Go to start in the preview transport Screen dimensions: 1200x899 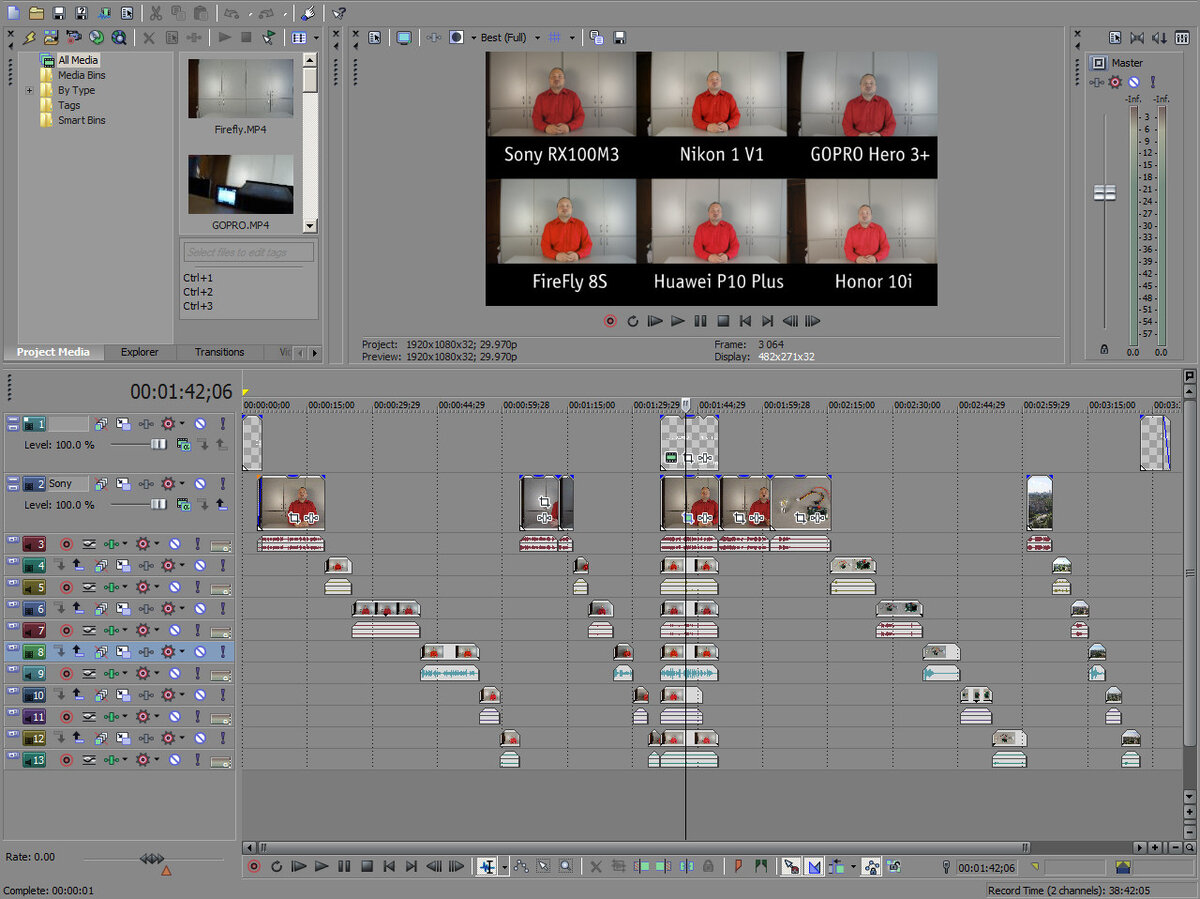tap(745, 321)
